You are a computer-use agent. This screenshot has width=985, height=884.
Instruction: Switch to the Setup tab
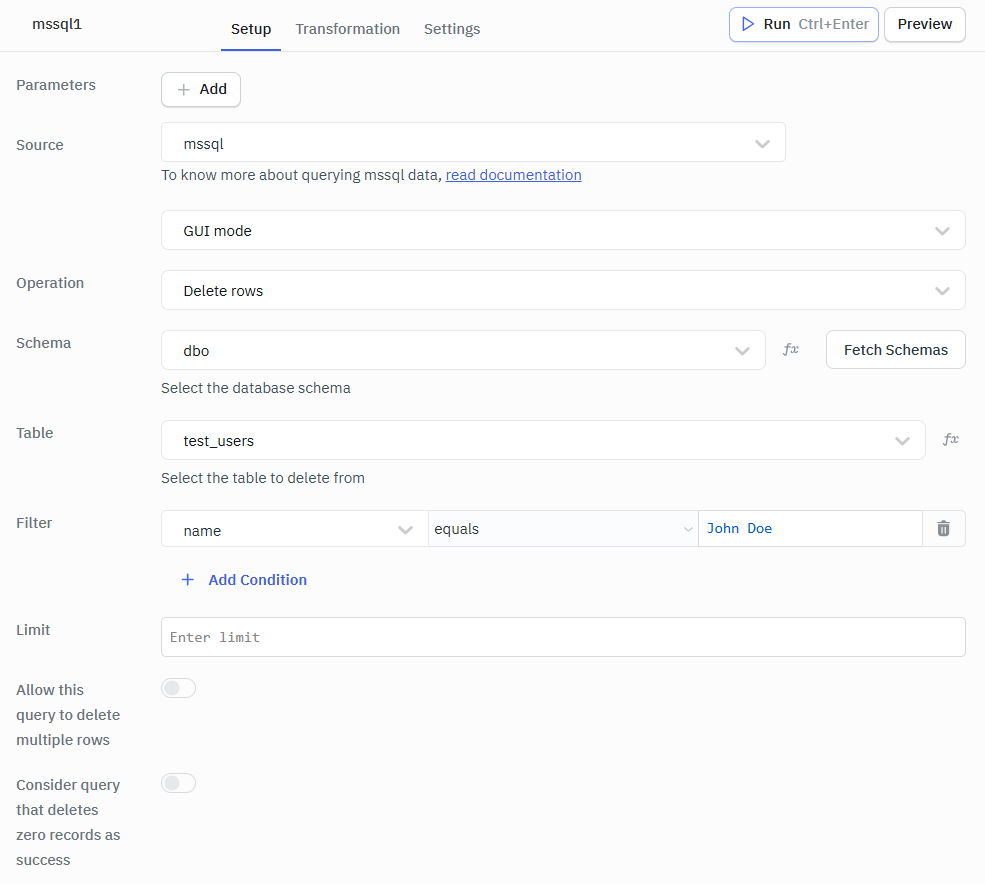point(251,29)
